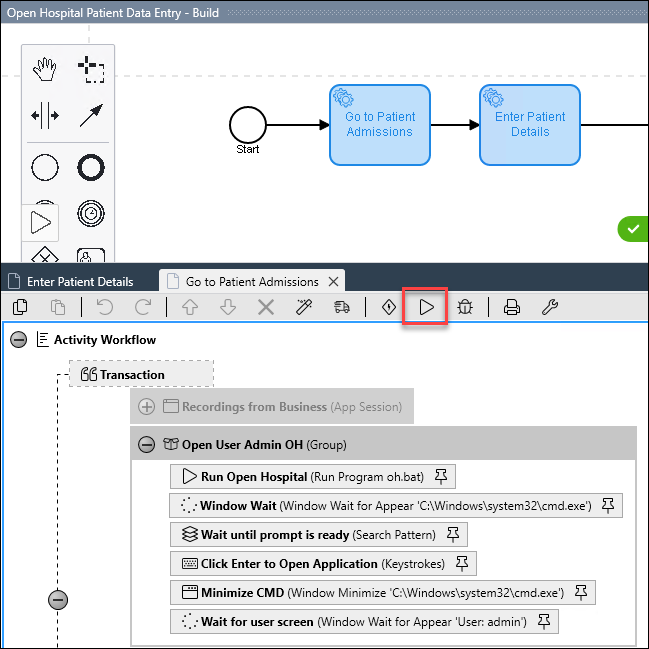
Task: Toggle the pin on Minimize CMD step
Action: pos(580,592)
